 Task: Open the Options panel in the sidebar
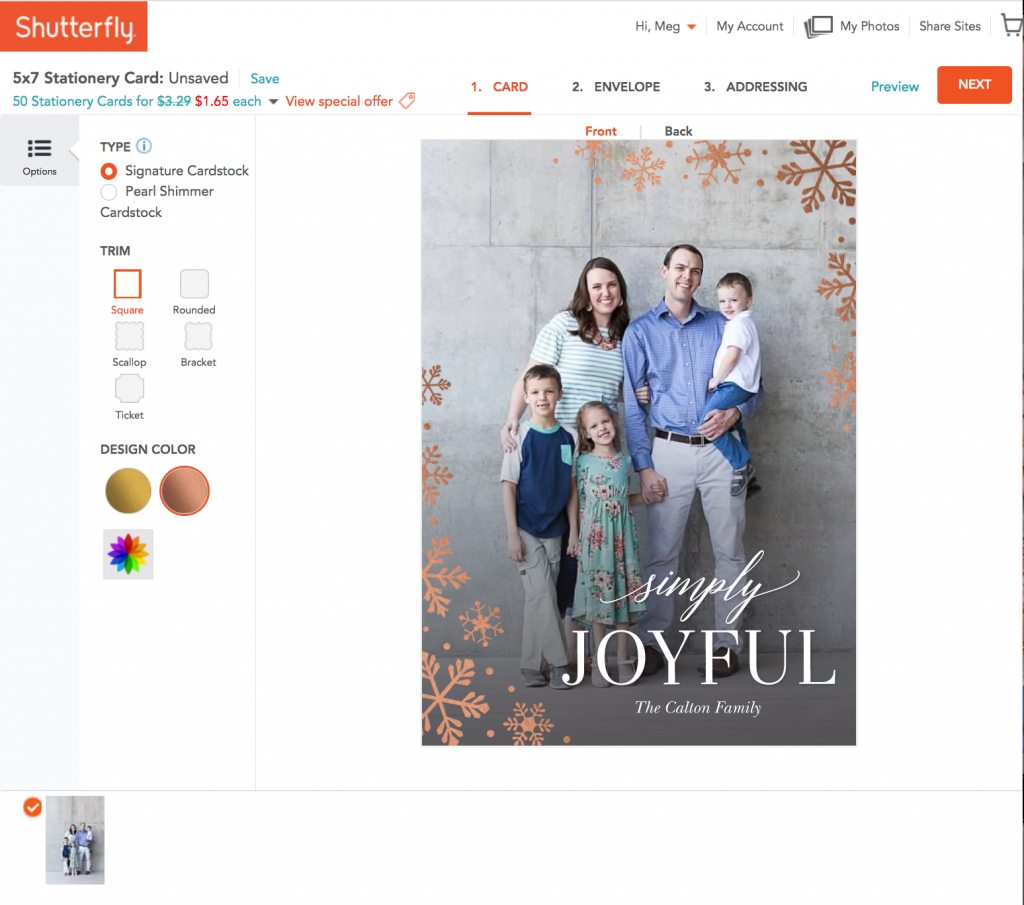click(x=39, y=155)
